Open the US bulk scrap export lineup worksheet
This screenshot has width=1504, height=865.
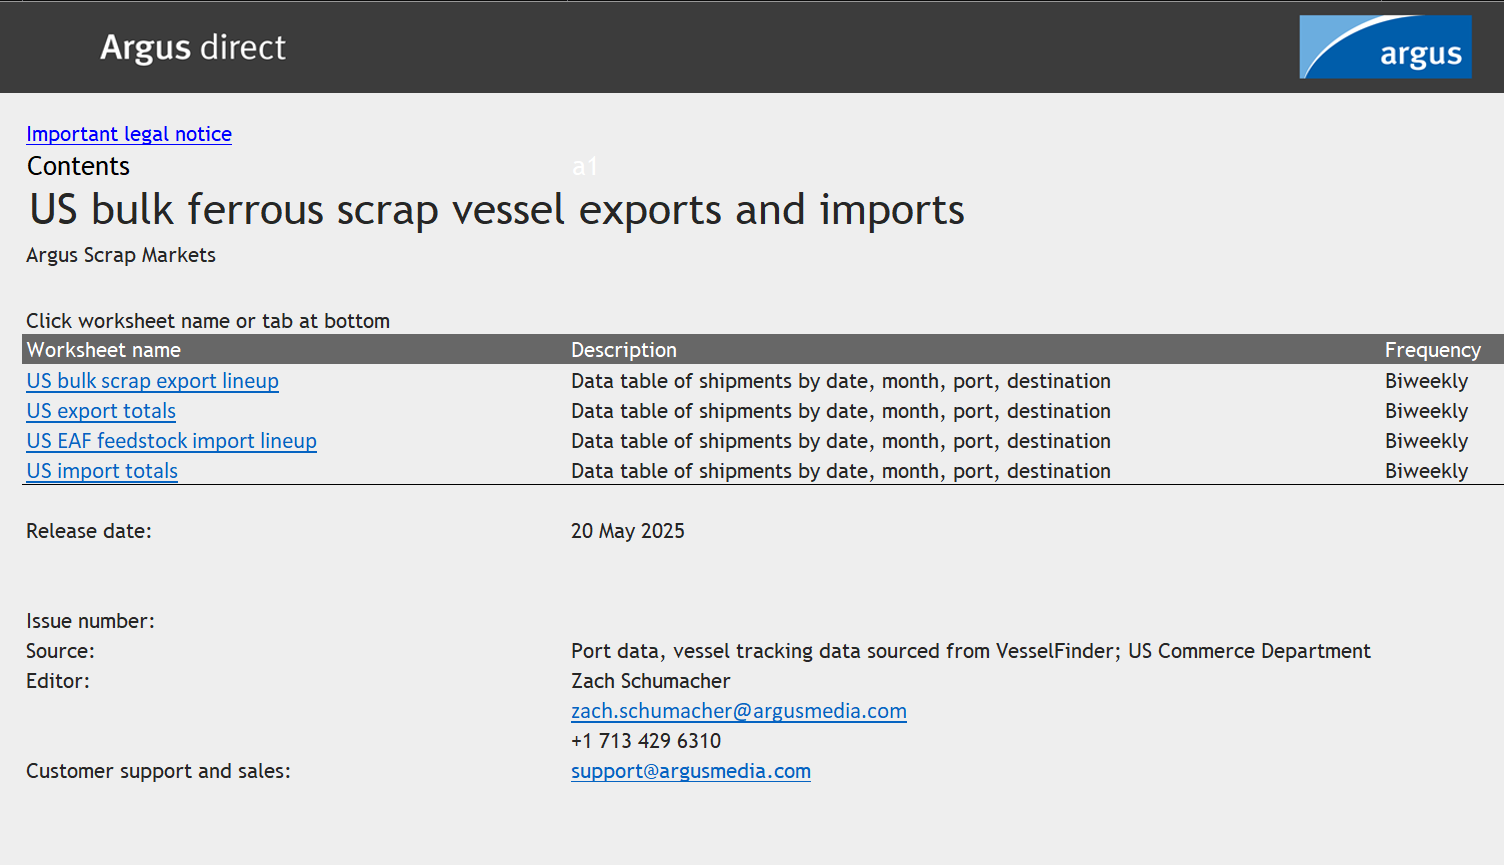point(152,381)
